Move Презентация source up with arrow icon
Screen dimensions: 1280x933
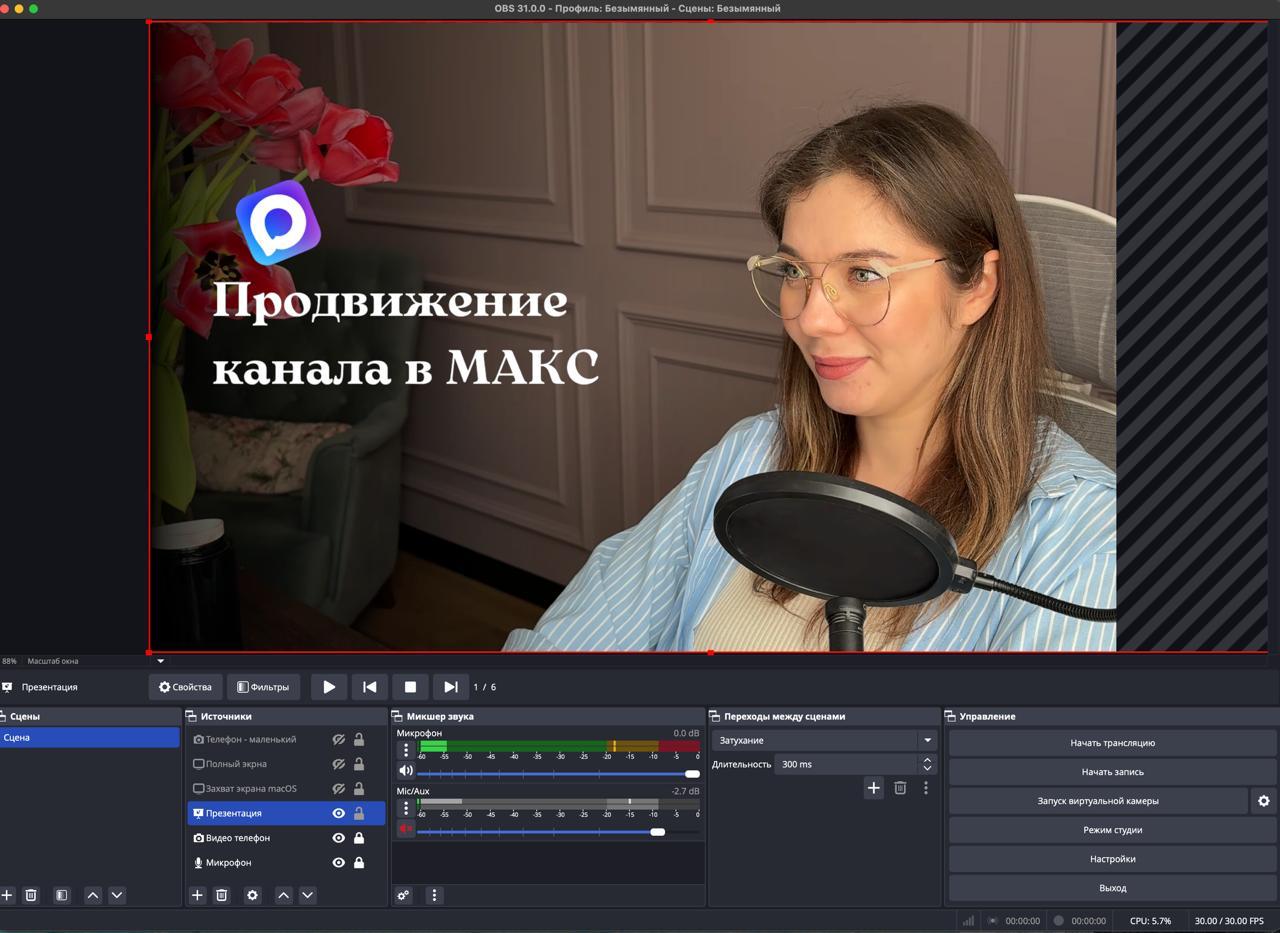[x=283, y=895]
